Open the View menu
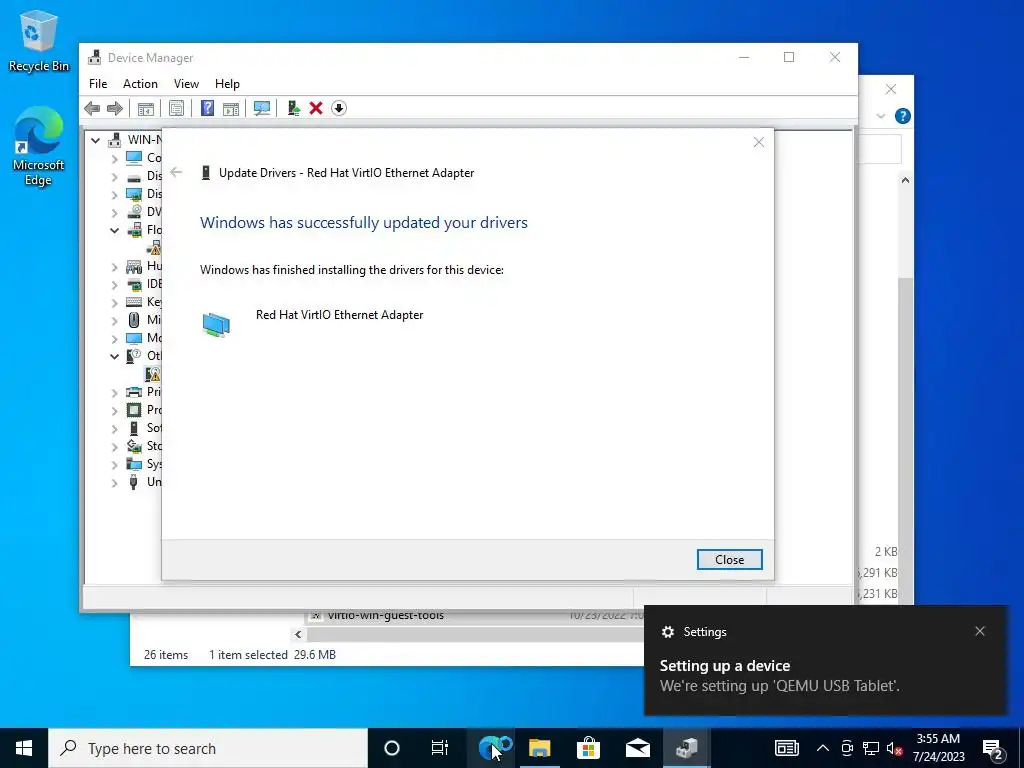 186,84
